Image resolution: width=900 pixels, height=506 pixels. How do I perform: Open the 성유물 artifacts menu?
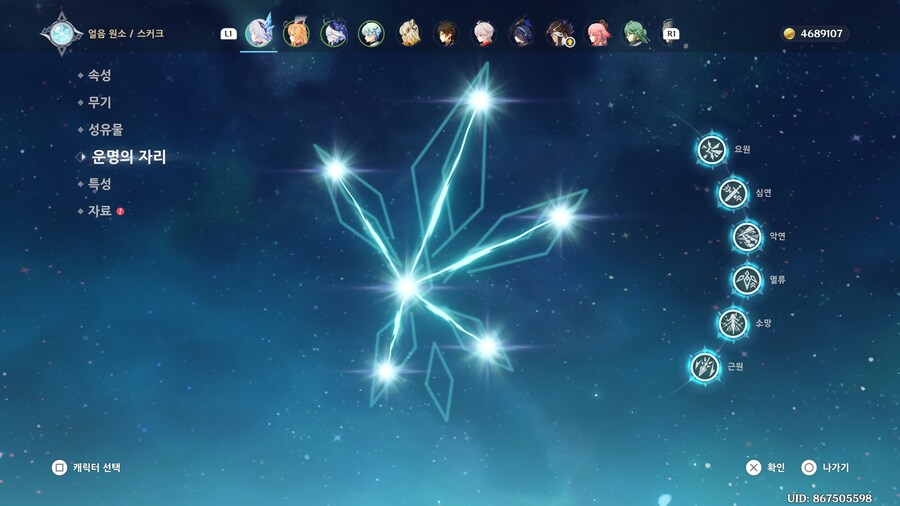(x=105, y=130)
